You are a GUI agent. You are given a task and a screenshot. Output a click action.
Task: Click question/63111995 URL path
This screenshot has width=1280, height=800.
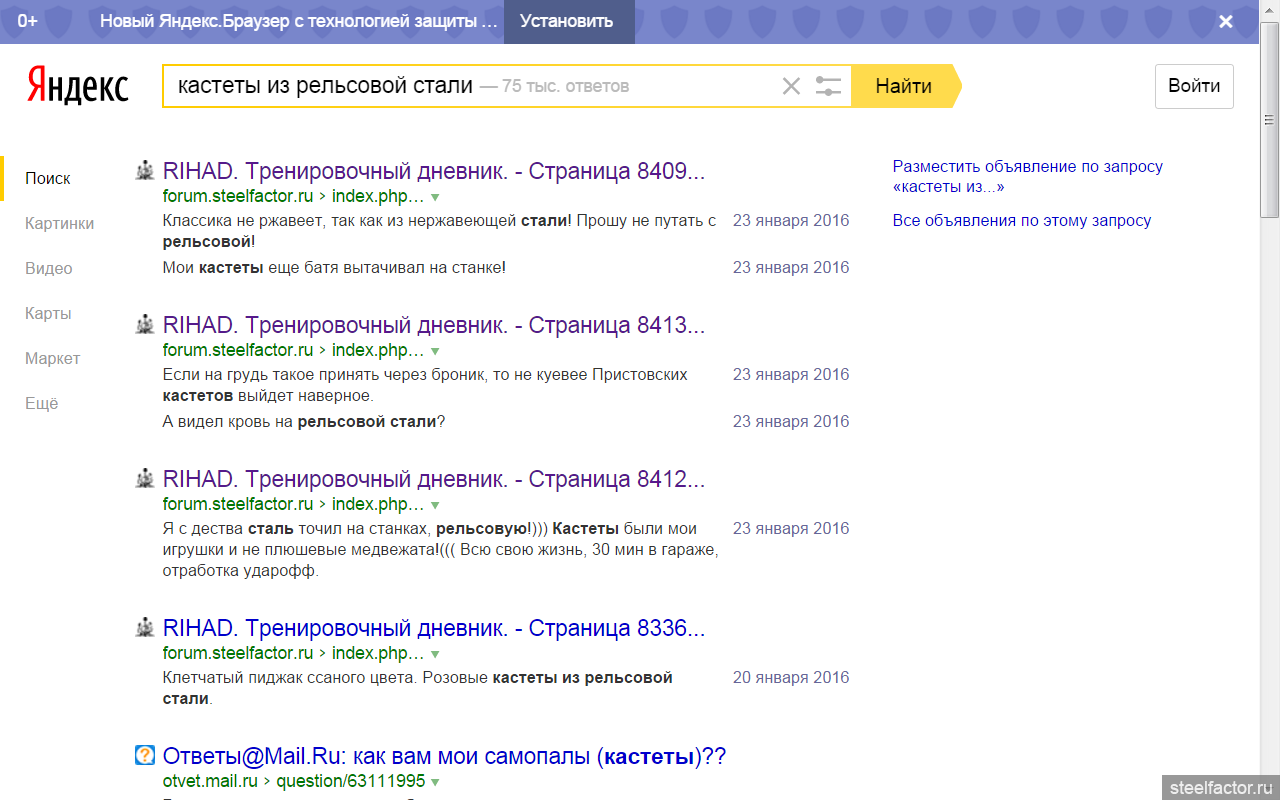[351, 781]
